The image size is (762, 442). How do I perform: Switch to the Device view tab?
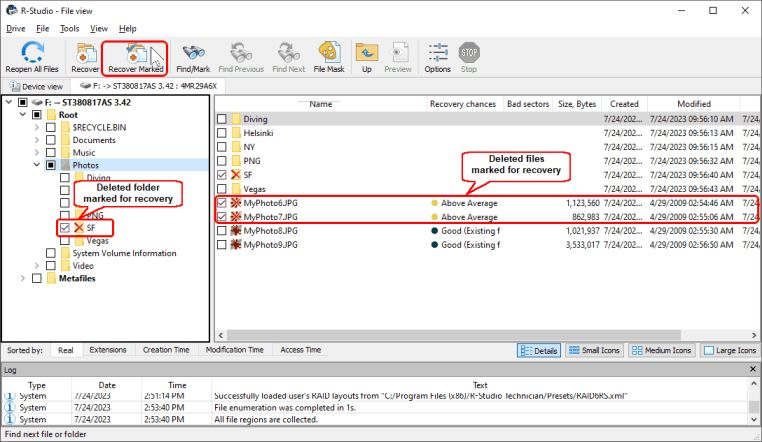(37, 86)
